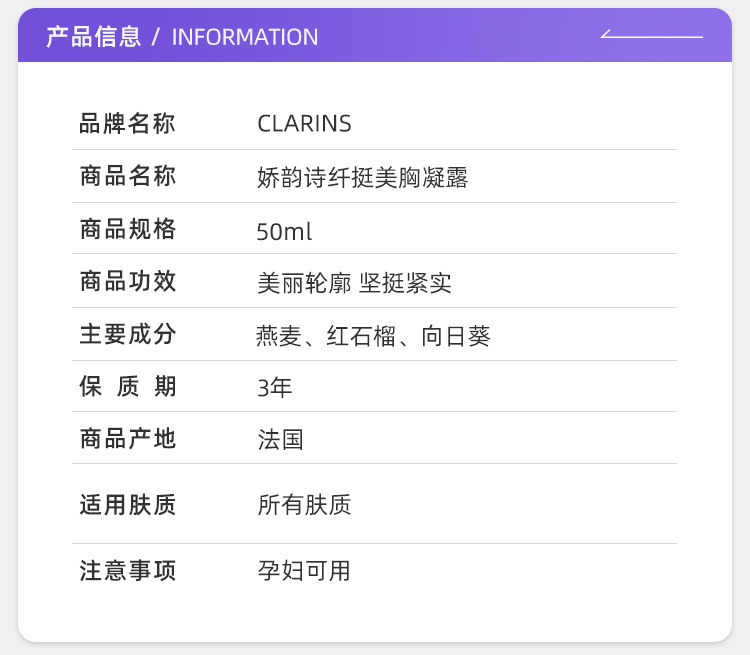Click the 适用肤质 row label
750x655 pixels.
pyautogui.click(x=127, y=505)
